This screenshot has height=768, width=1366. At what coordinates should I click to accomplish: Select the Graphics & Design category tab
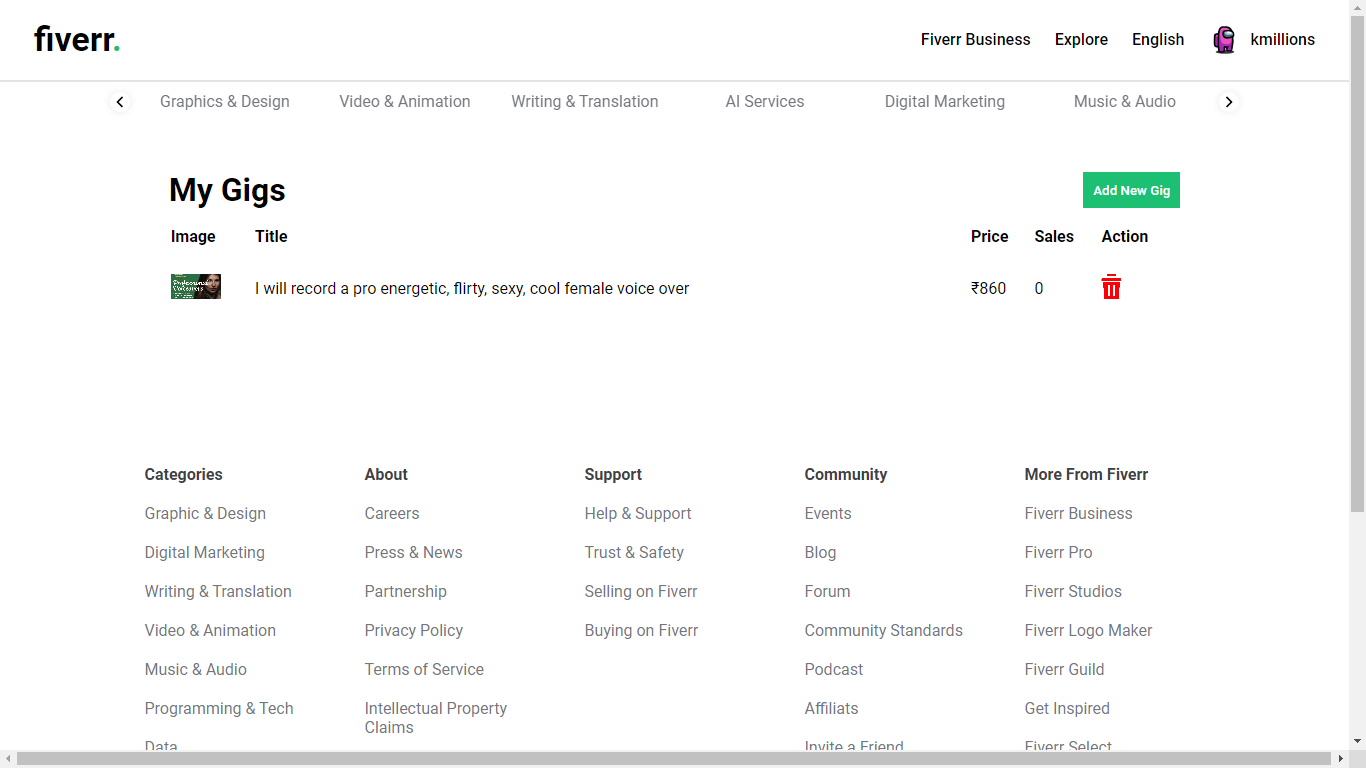click(225, 101)
